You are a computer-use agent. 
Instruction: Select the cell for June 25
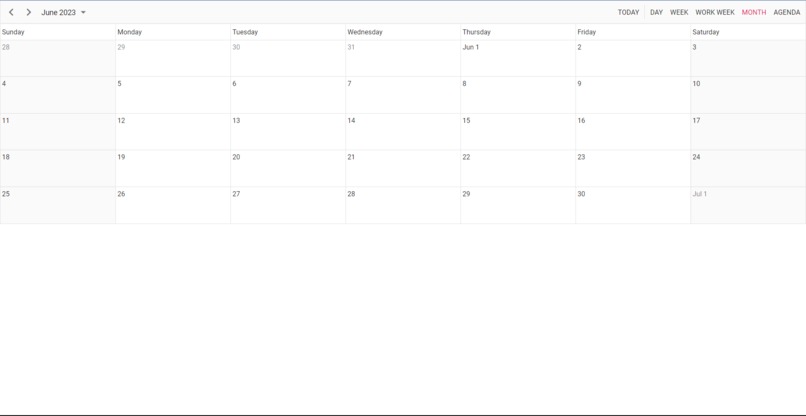[x=58, y=206]
